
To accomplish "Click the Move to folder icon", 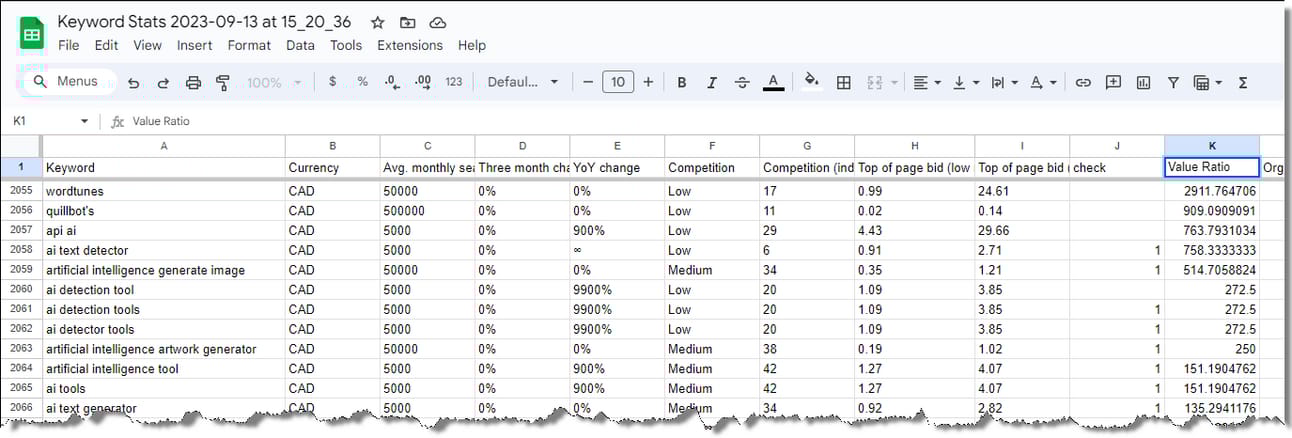I will point(407,22).
